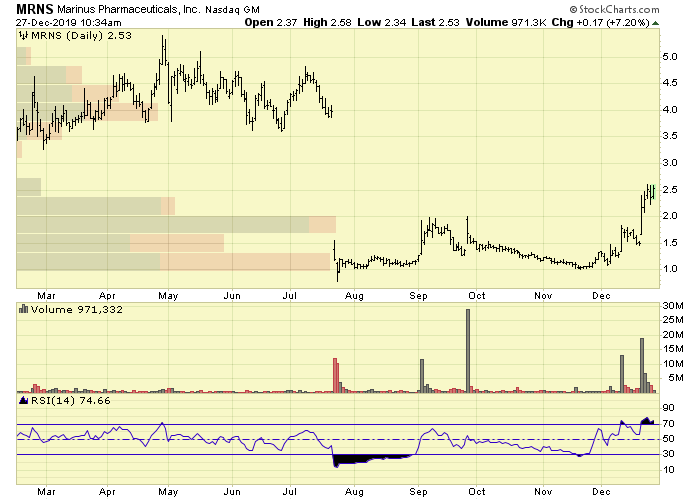Click the volume bars icon in legend
The height and width of the screenshot is (500, 700).
point(24,309)
